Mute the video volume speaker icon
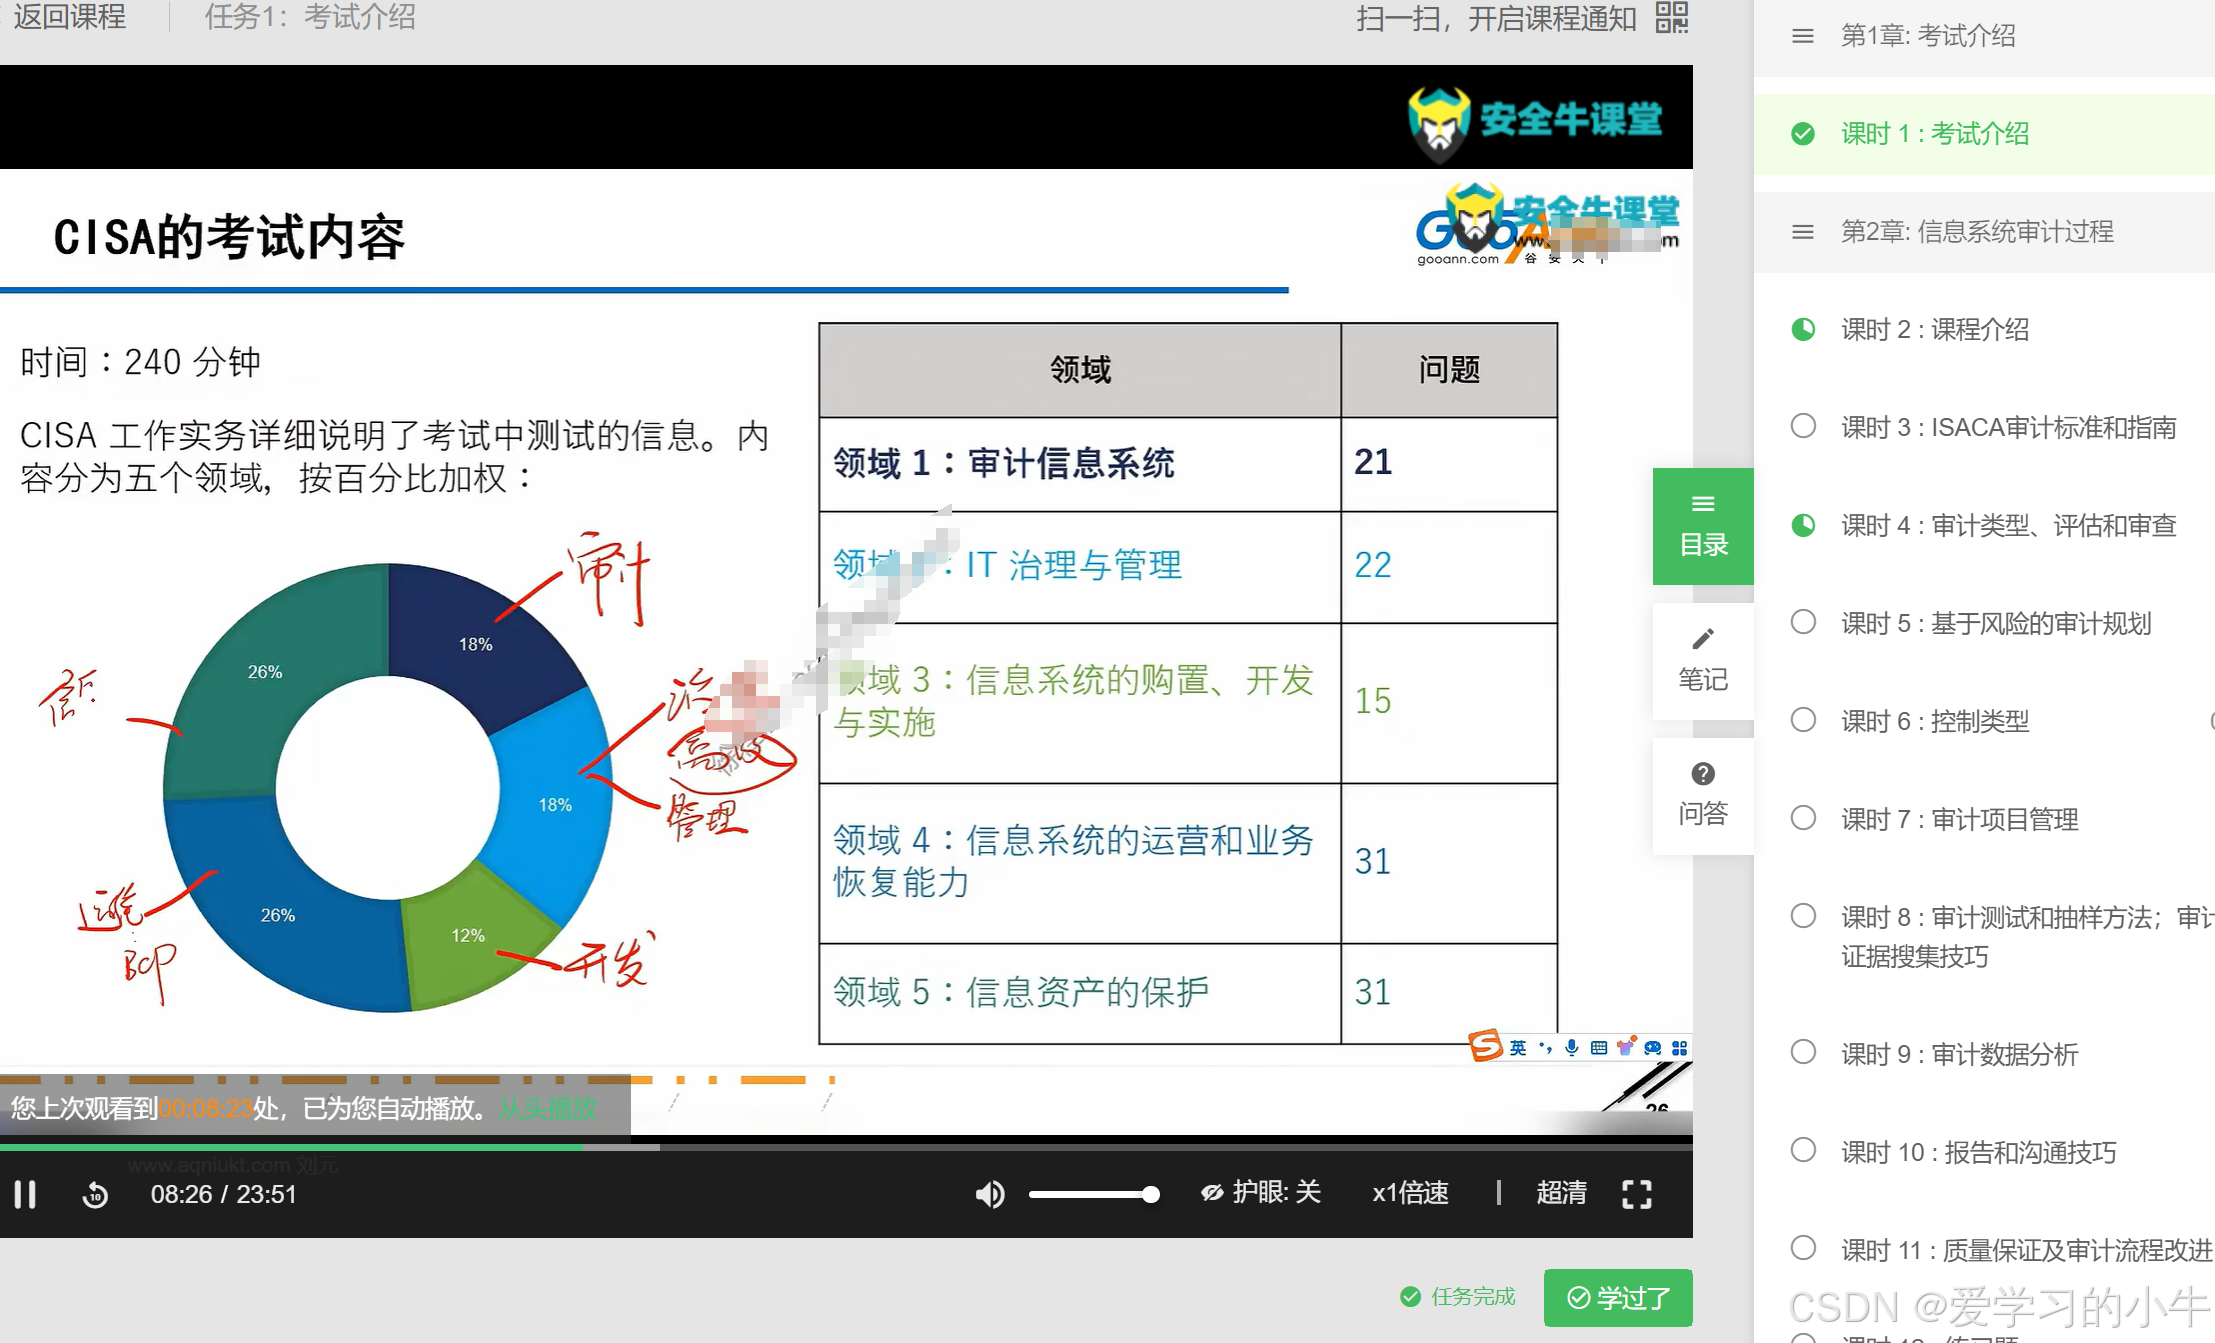The image size is (2215, 1343). (x=989, y=1193)
